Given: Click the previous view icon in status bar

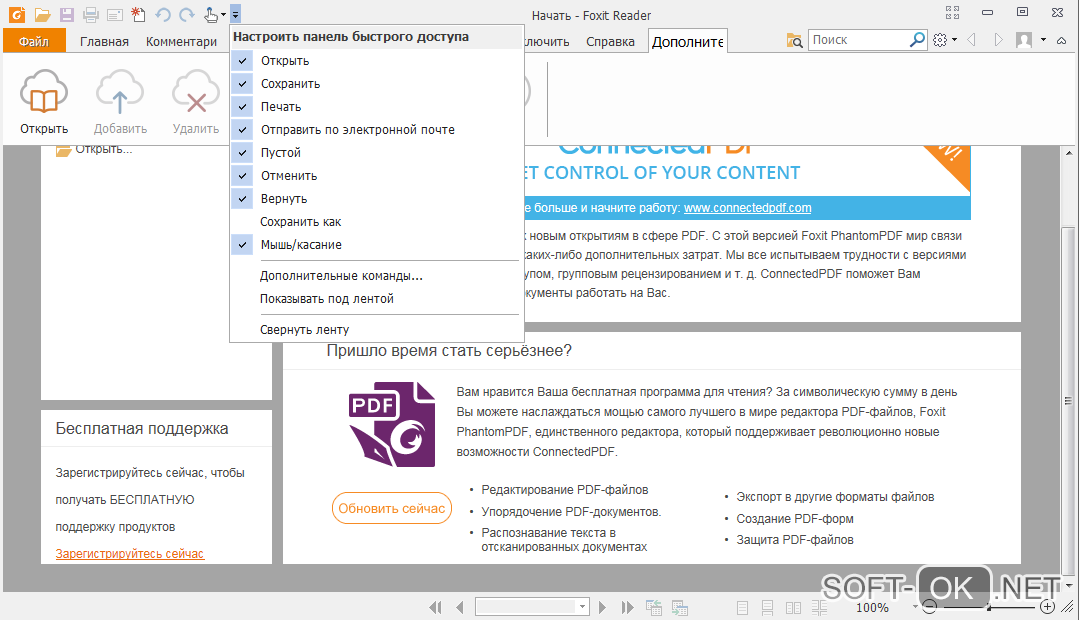Looking at the screenshot, I should 654,607.
